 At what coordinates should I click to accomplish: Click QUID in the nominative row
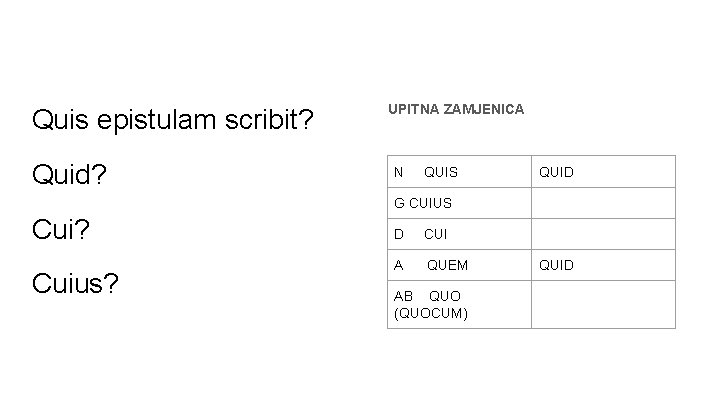pos(557,172)
